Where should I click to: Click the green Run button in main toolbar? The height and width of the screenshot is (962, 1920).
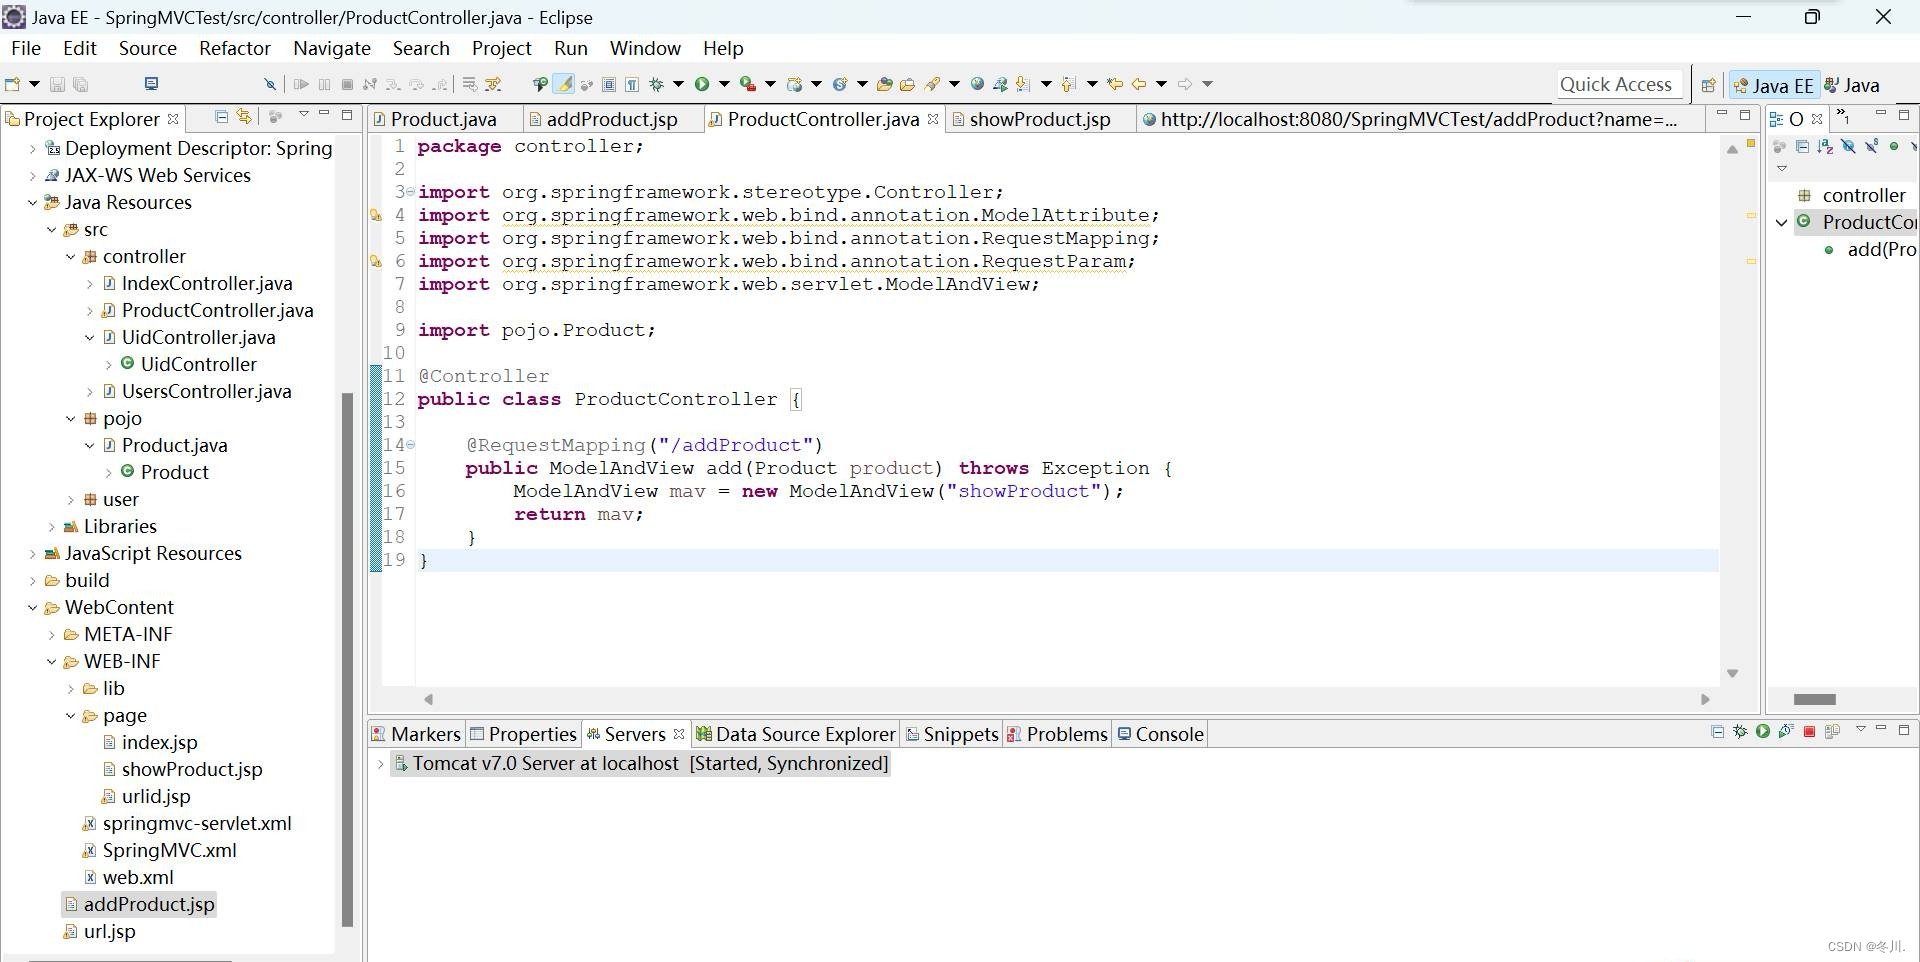coord(702,84)
